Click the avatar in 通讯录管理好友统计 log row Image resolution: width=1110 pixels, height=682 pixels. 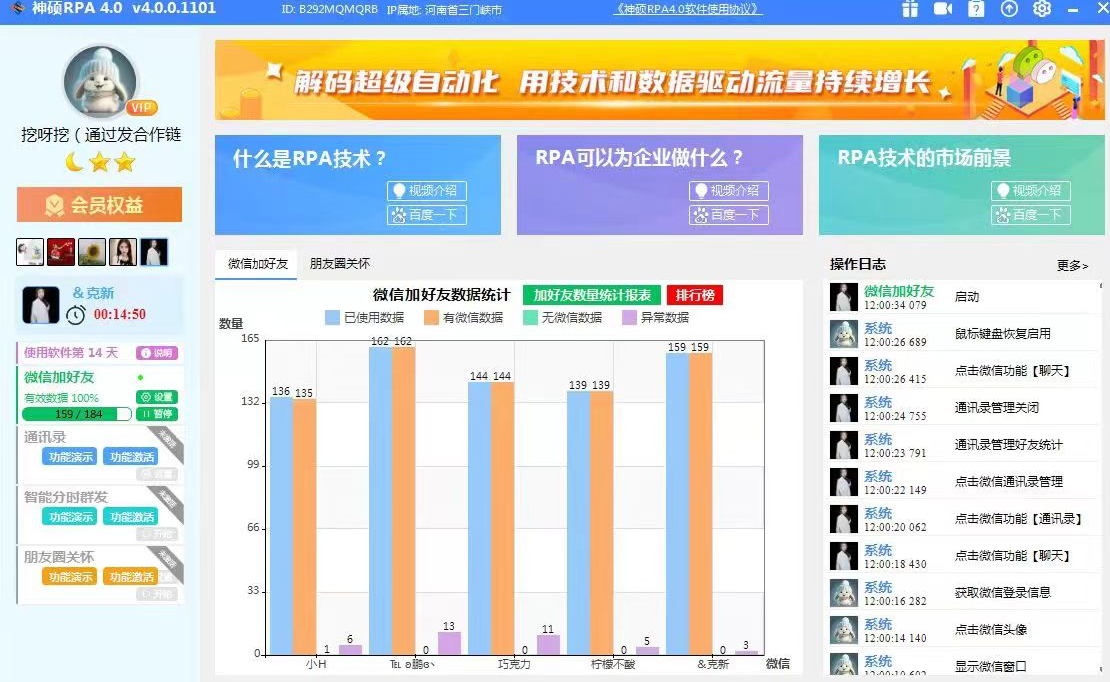coord(844,445)
